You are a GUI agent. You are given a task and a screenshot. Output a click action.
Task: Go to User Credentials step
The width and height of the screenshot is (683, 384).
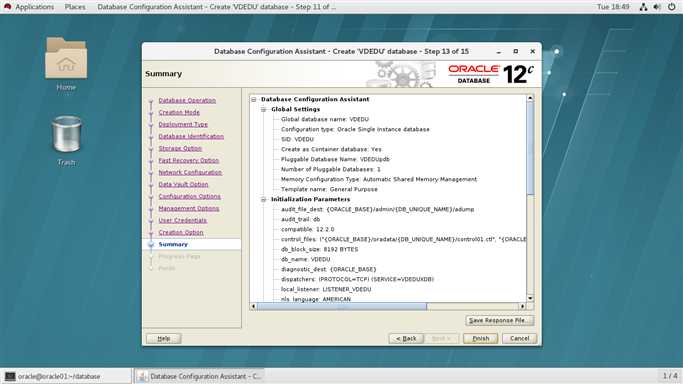click(x=183, y=220)
